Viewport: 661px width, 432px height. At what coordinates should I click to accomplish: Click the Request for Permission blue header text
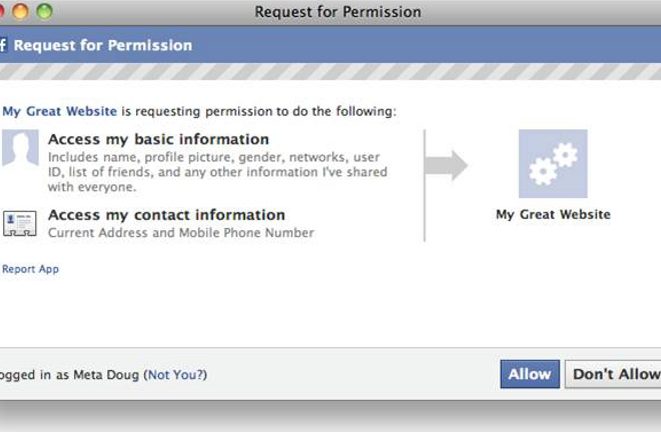click(103, 45)
